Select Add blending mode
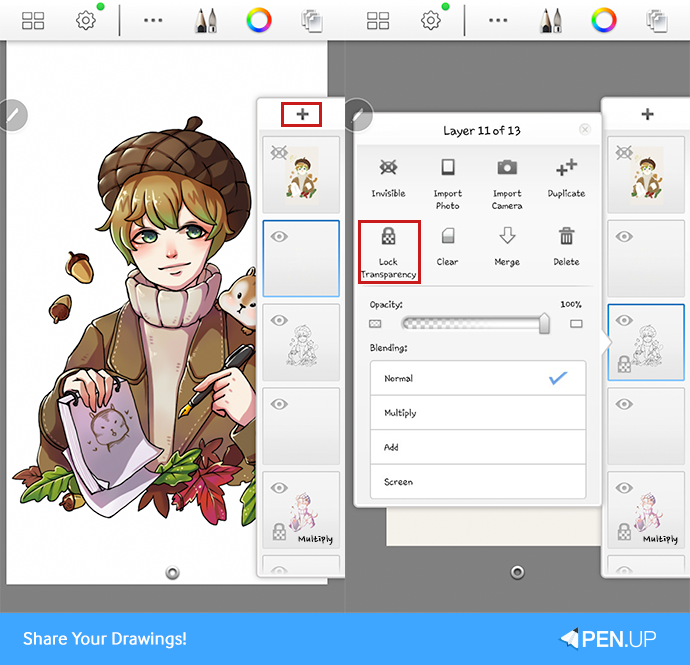 point(478,447)
